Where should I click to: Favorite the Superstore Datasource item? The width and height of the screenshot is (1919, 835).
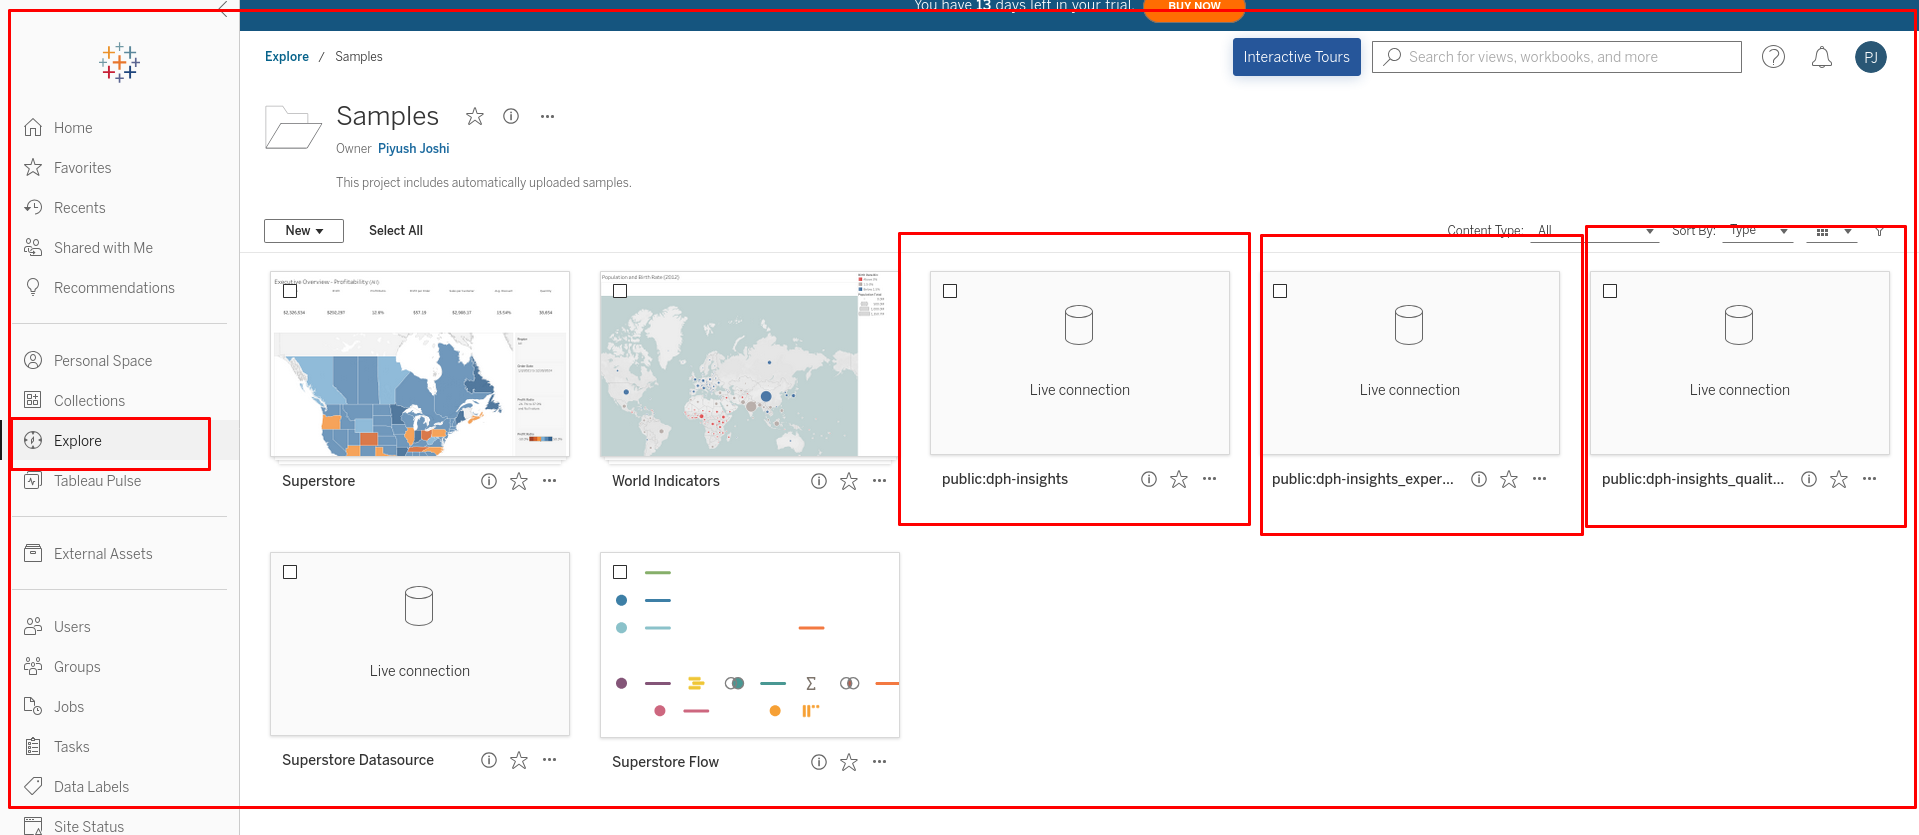coord(519,760)
